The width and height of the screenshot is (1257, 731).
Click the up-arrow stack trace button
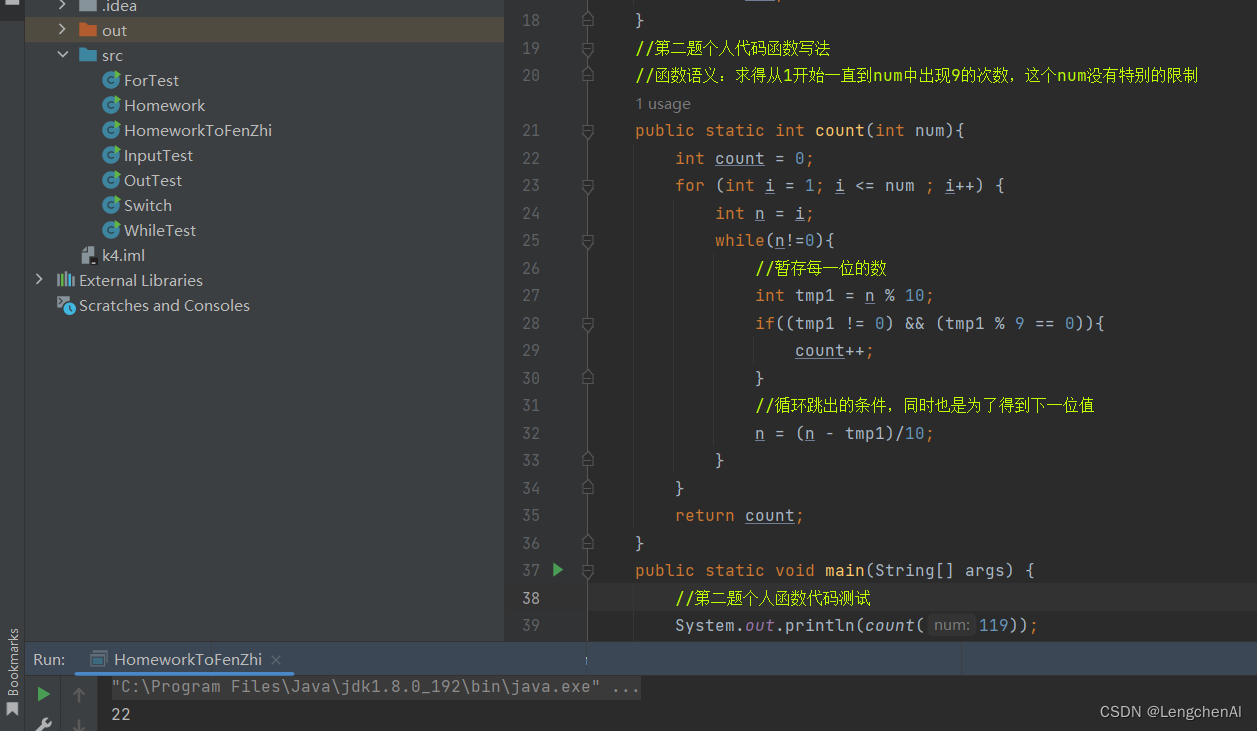pyautogui.click(x=79, y=694)
